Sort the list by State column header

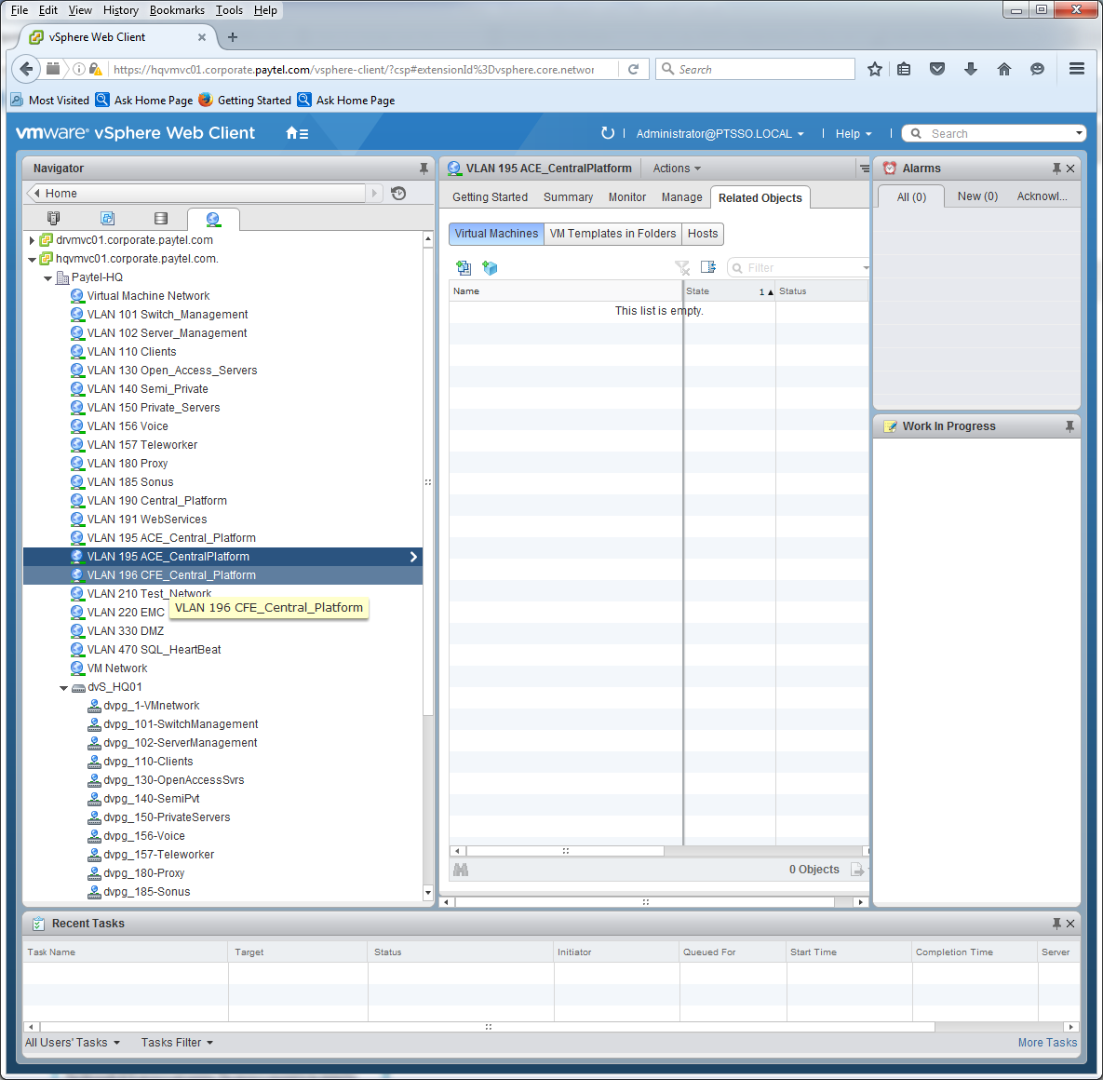[729, 291]
